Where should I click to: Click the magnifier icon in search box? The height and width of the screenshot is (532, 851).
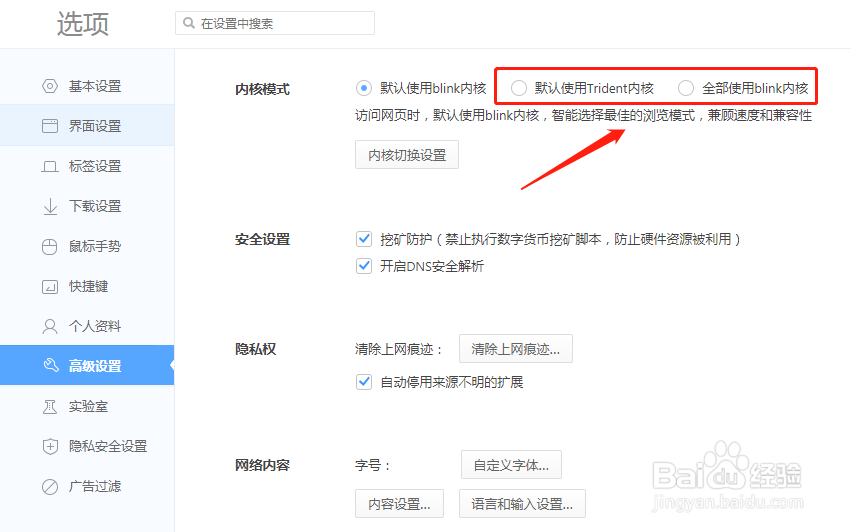(188, 23)
